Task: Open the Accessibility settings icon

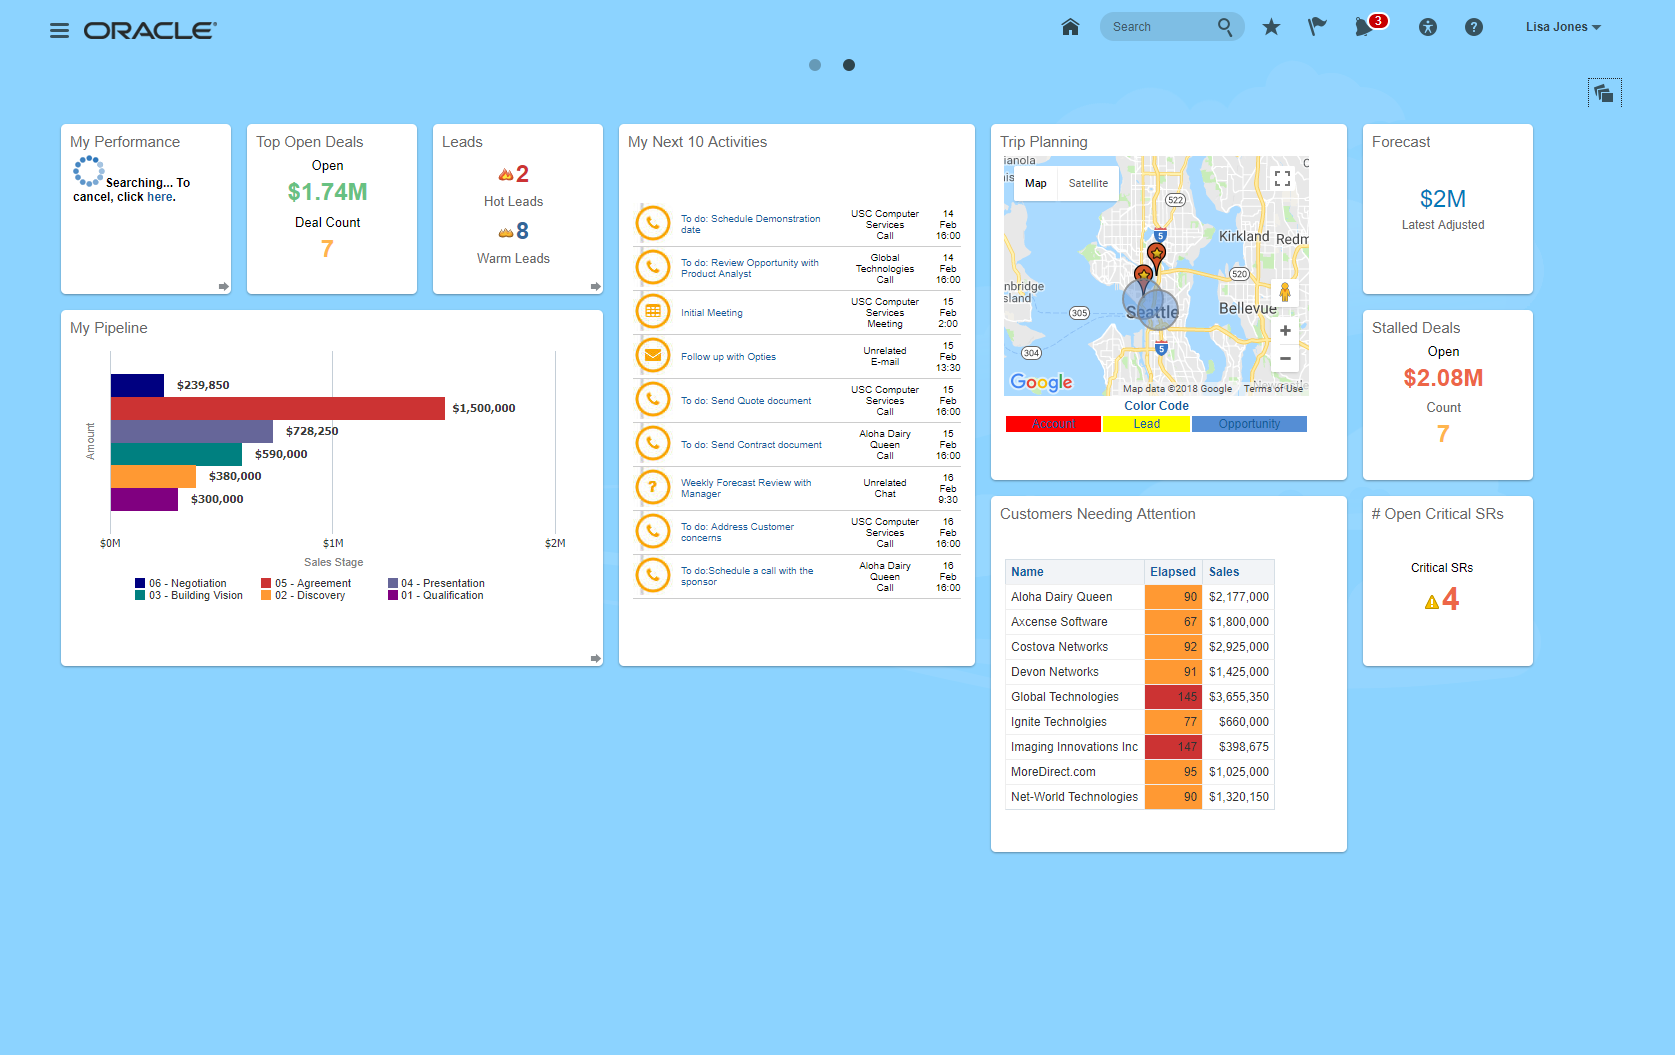Action: pyautogui.click(x=1427, y=27)
